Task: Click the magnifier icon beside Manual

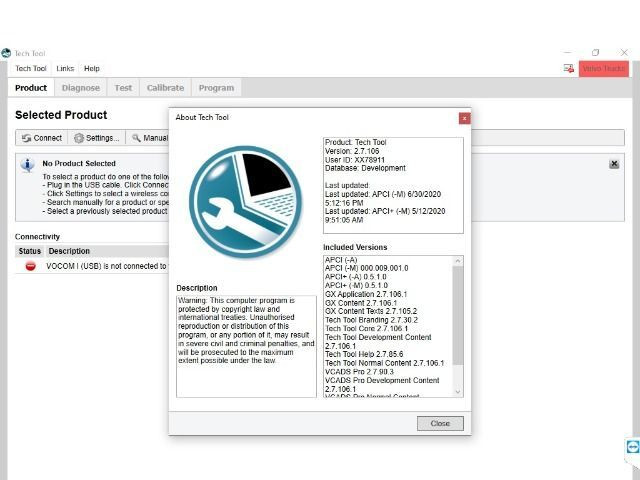Action: point(136,138)
